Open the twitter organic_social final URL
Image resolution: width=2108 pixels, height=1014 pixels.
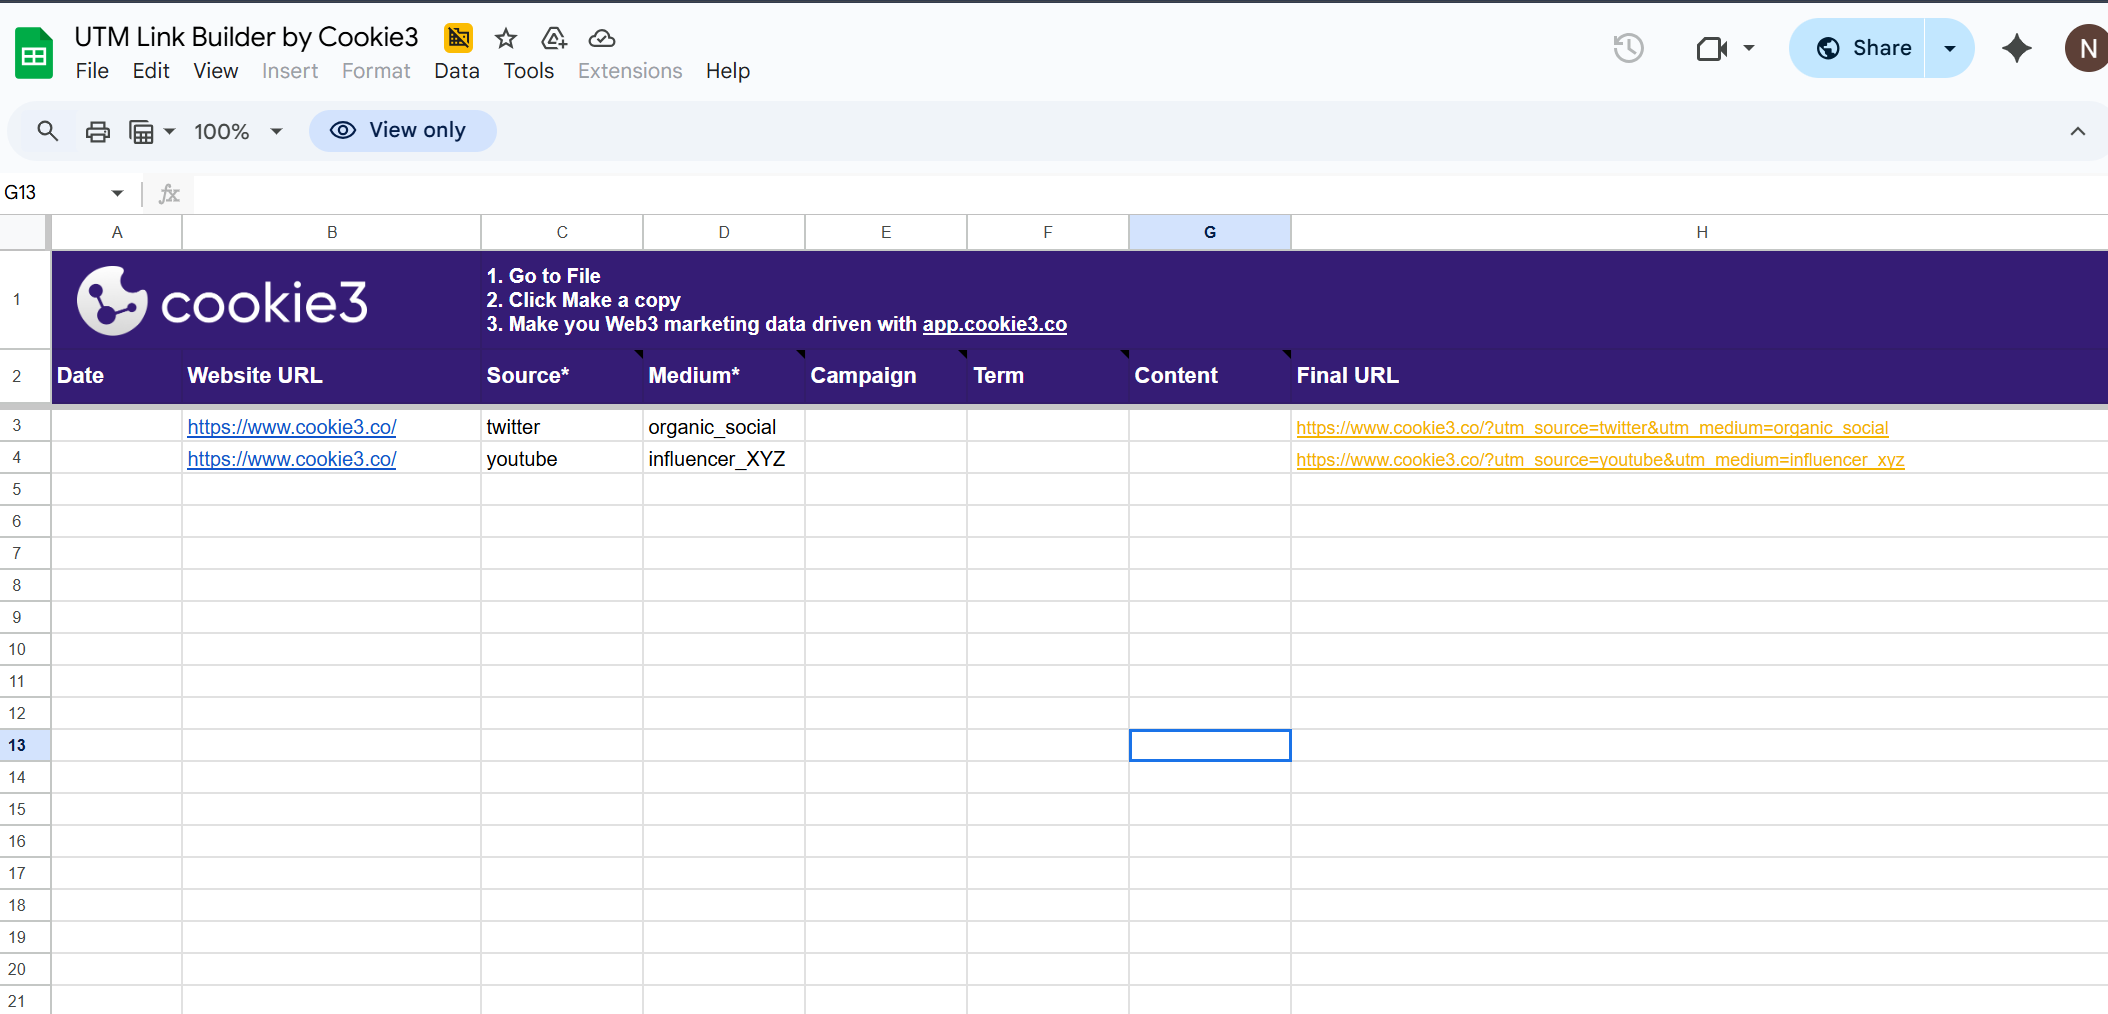tap(1592, 428)
